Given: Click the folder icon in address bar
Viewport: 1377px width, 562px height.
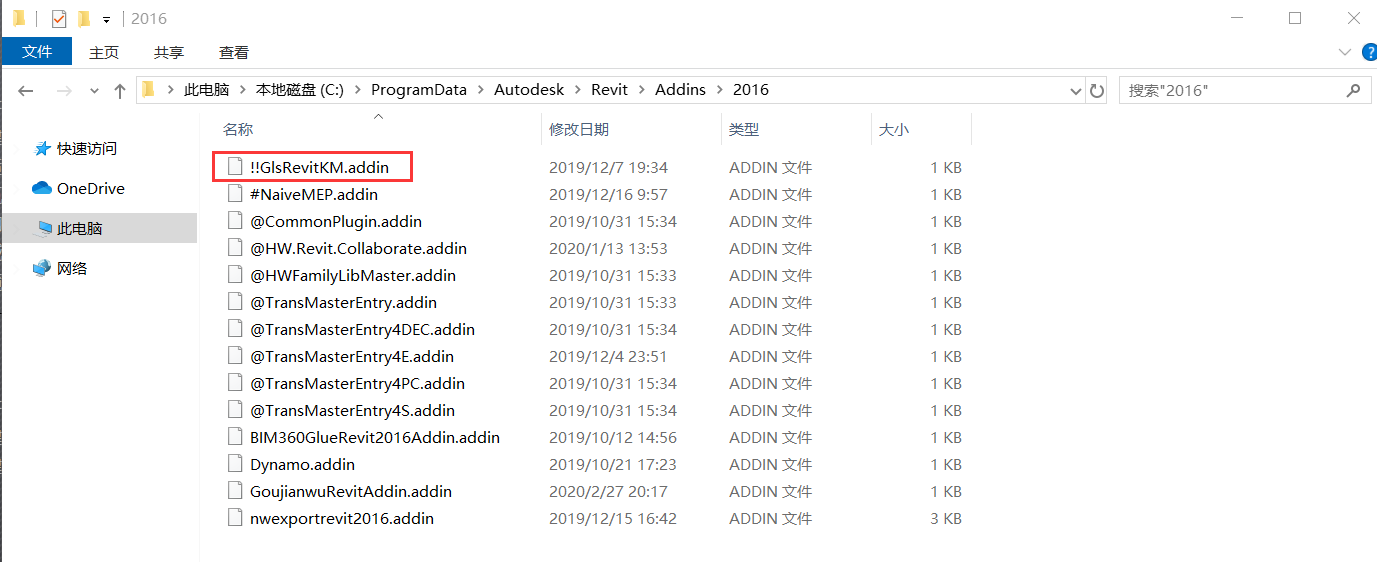Looking at the screenshot, I should point(149,90).
